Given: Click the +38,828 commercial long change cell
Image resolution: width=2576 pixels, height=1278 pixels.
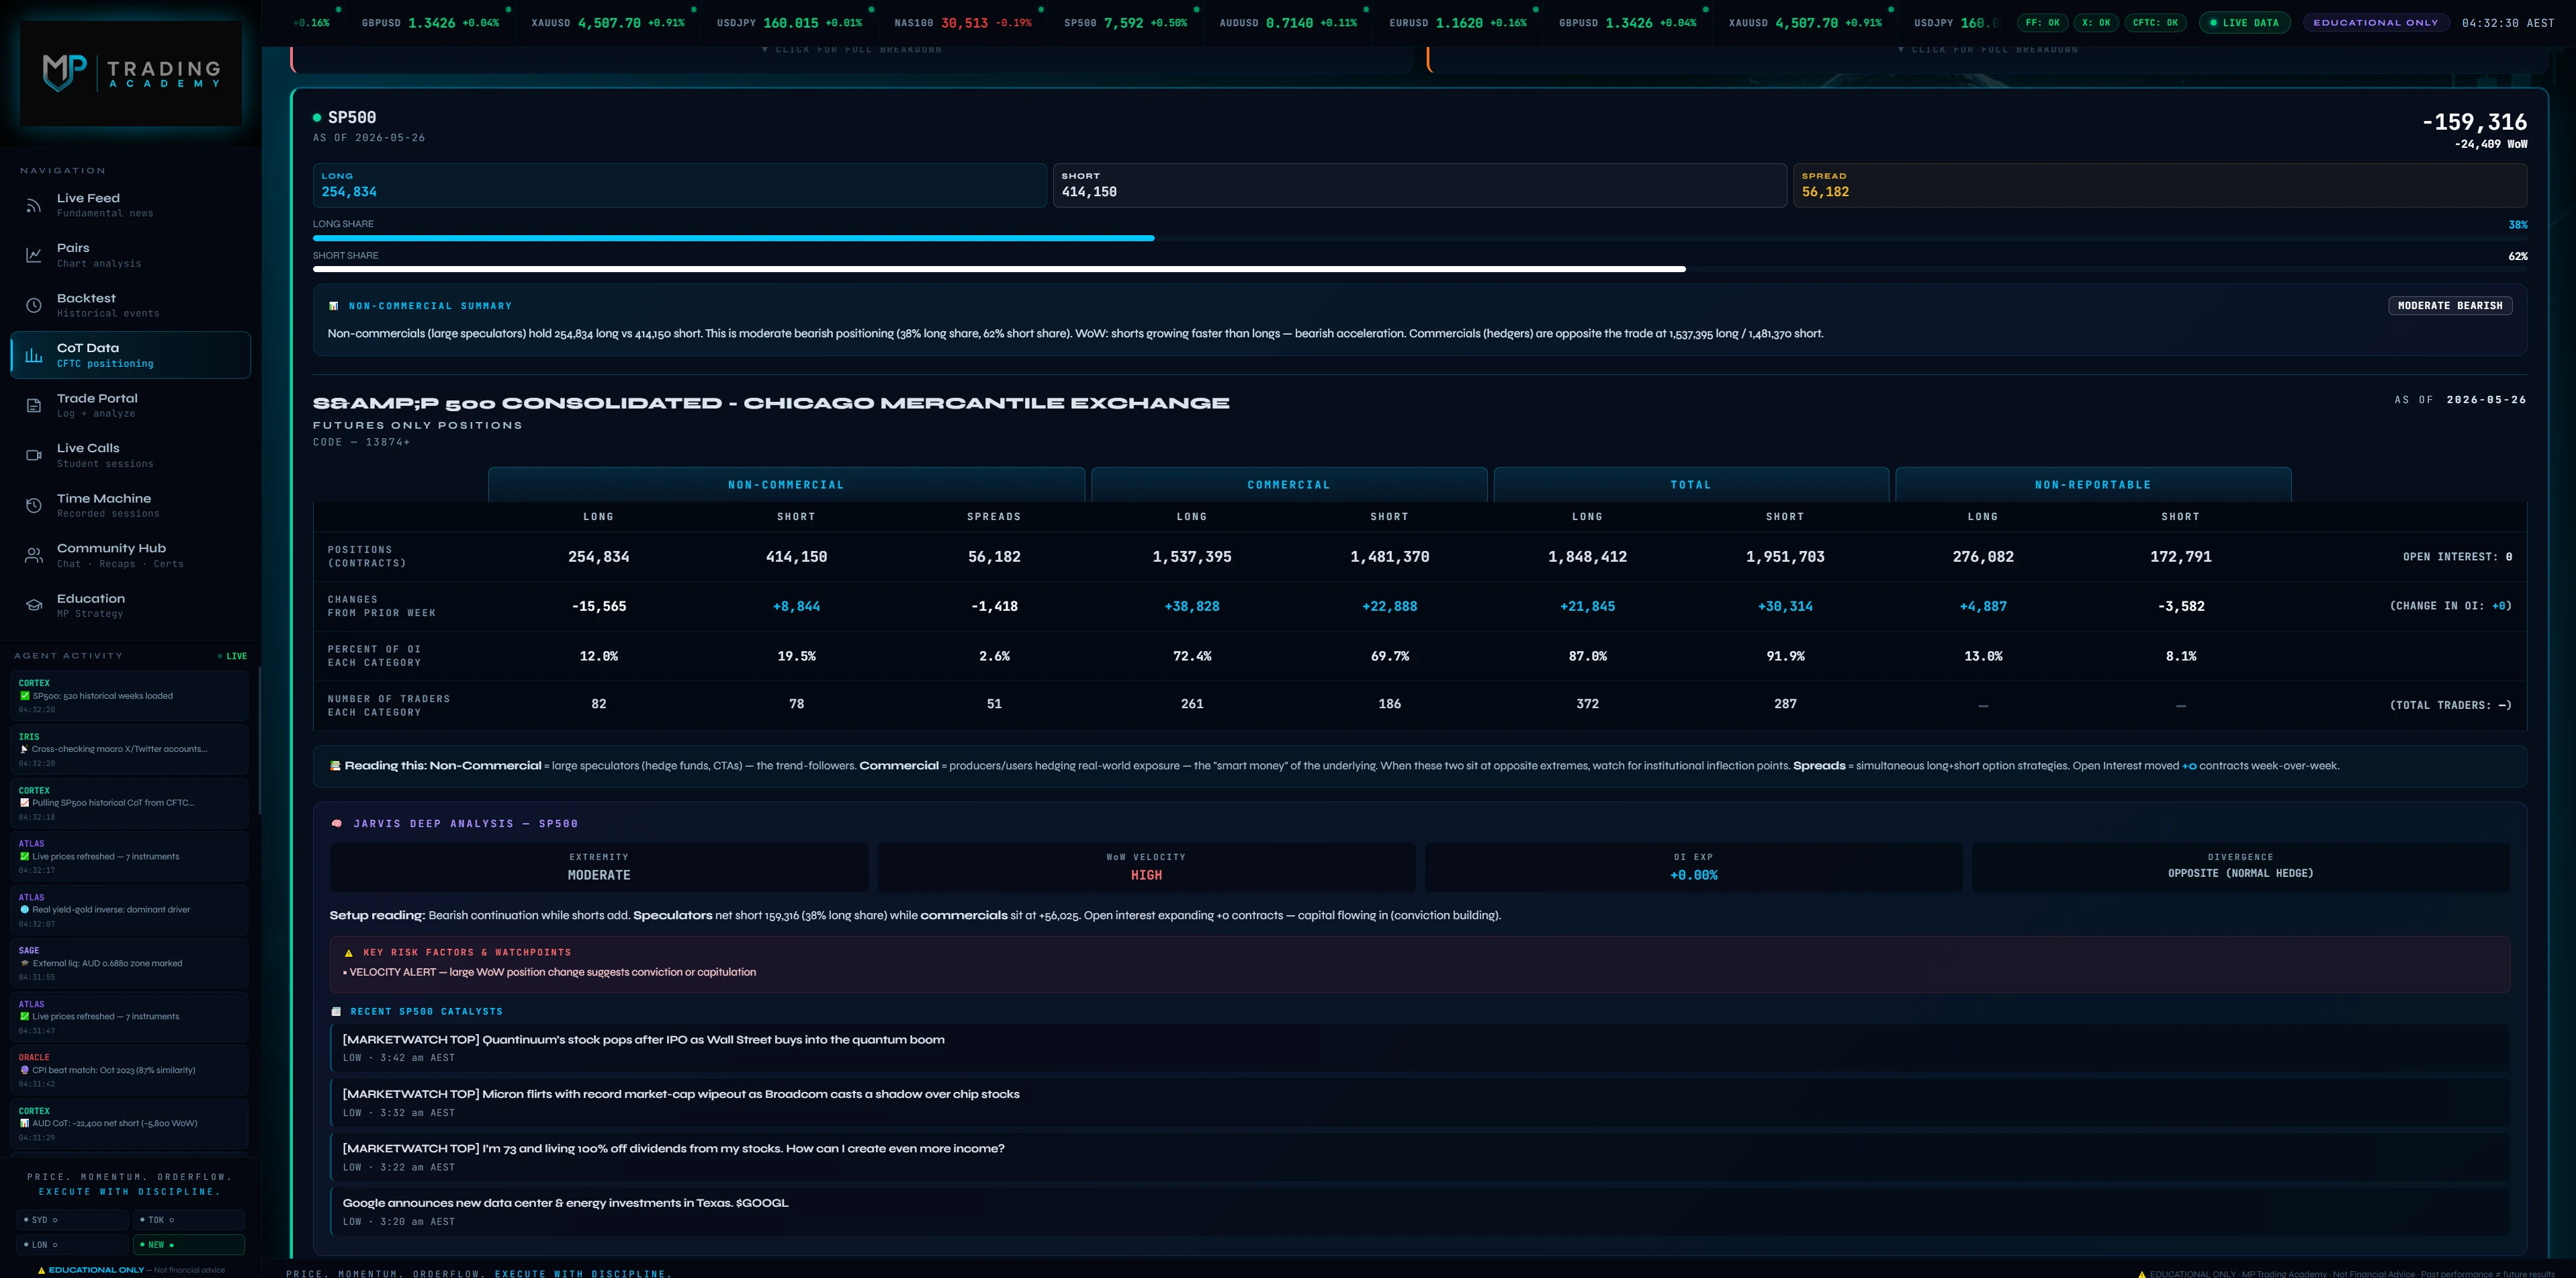Looking at the screenshot, I should coord(1192,607).
